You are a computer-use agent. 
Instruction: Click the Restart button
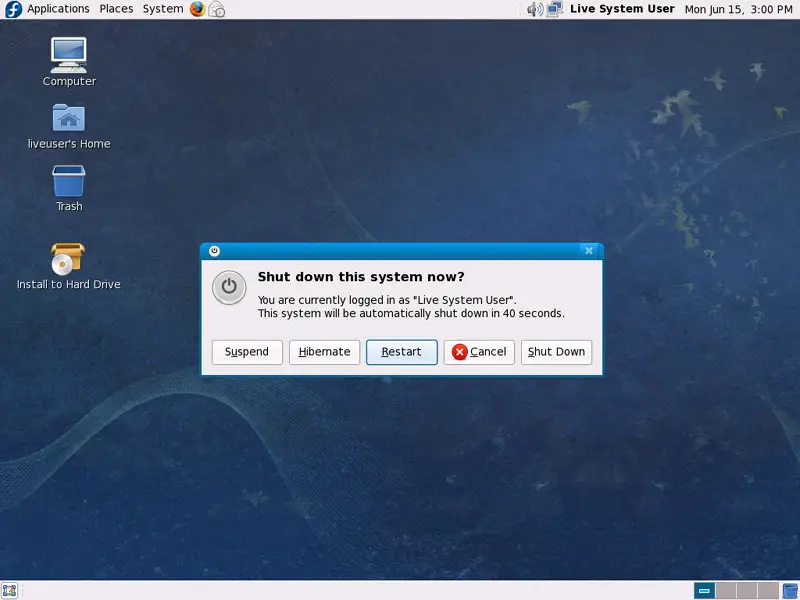(402, 352)
